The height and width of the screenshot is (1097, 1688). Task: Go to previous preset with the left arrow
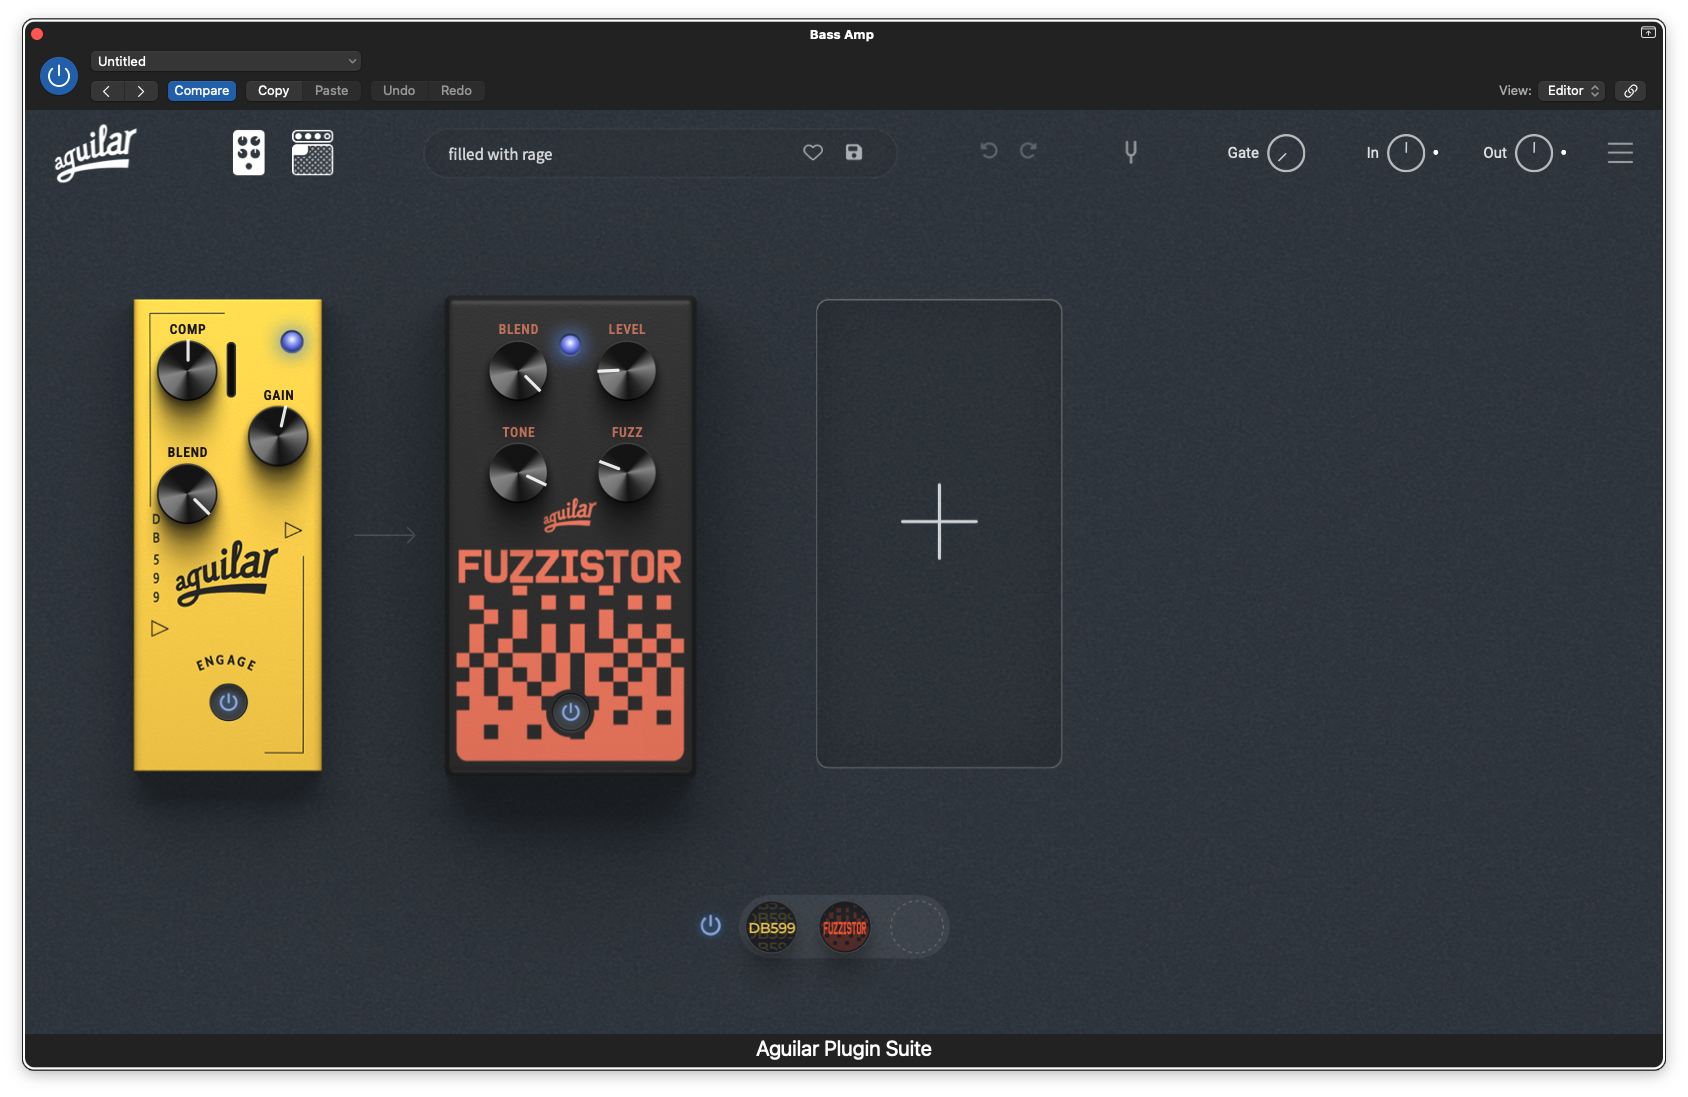(x=107, y=91)
